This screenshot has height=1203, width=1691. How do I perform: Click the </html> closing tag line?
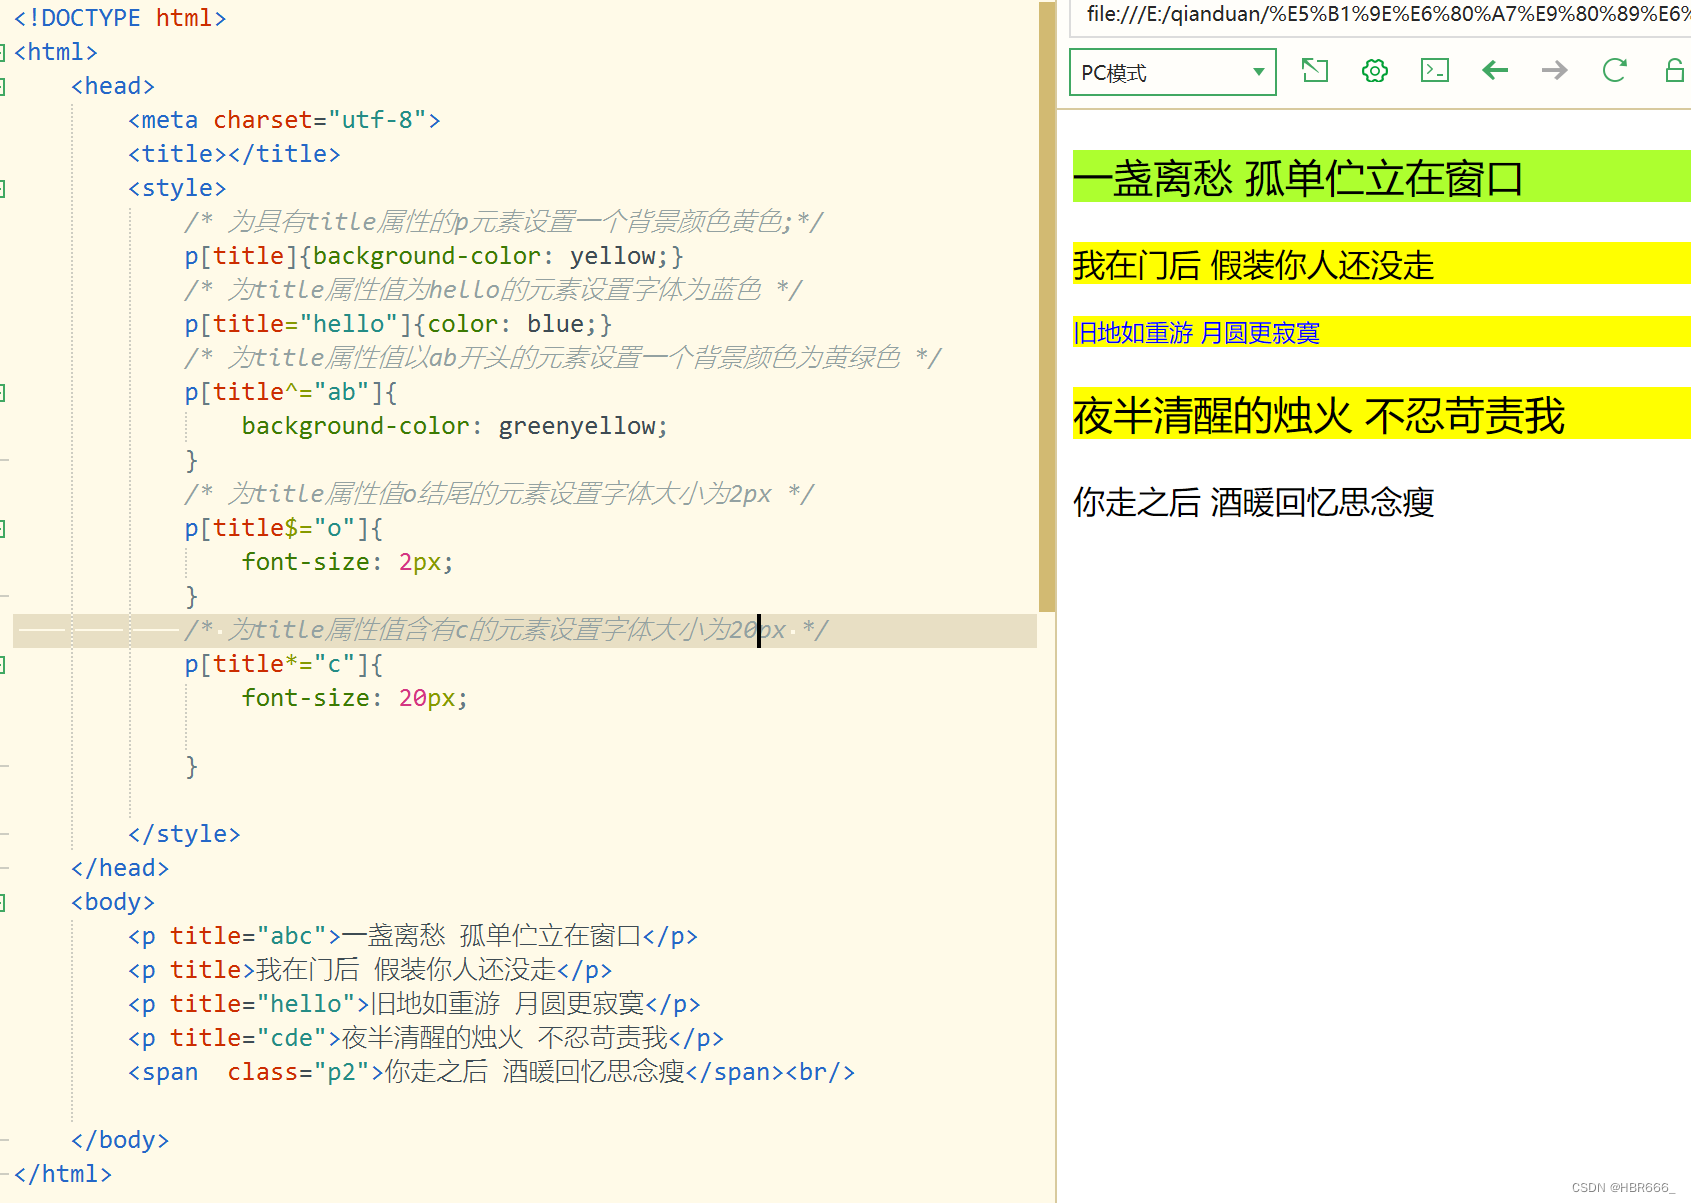[63, 1174]
